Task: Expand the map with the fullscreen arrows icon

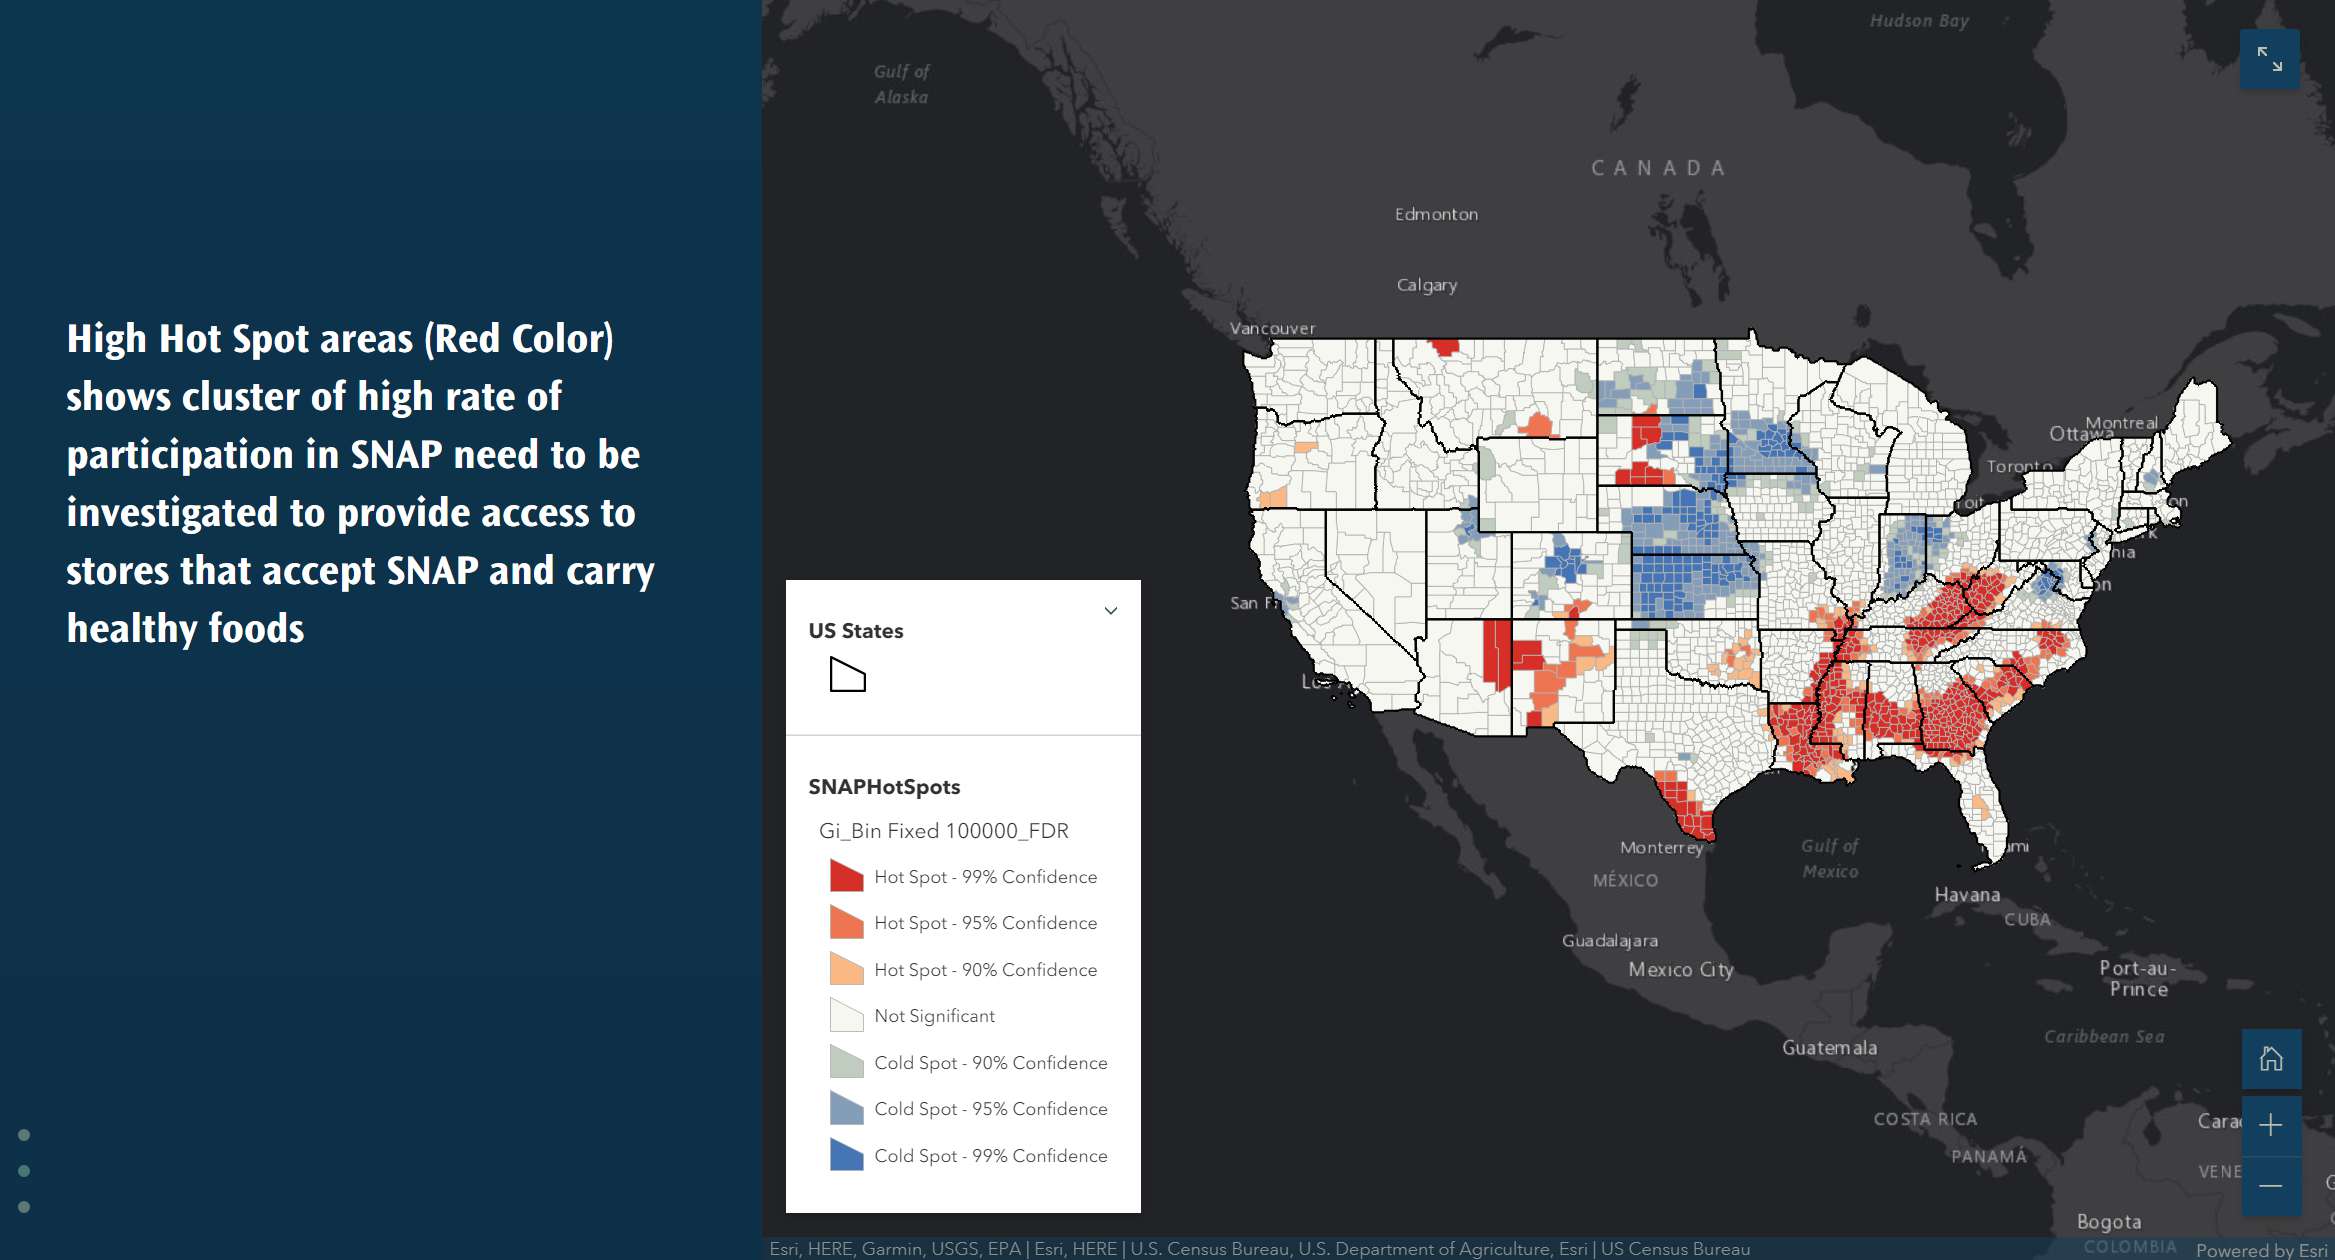Action: pos(2270,58)
